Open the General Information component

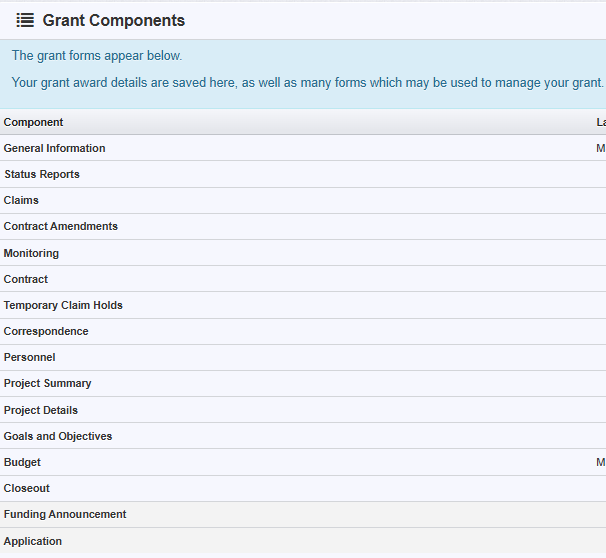(54, 148)
